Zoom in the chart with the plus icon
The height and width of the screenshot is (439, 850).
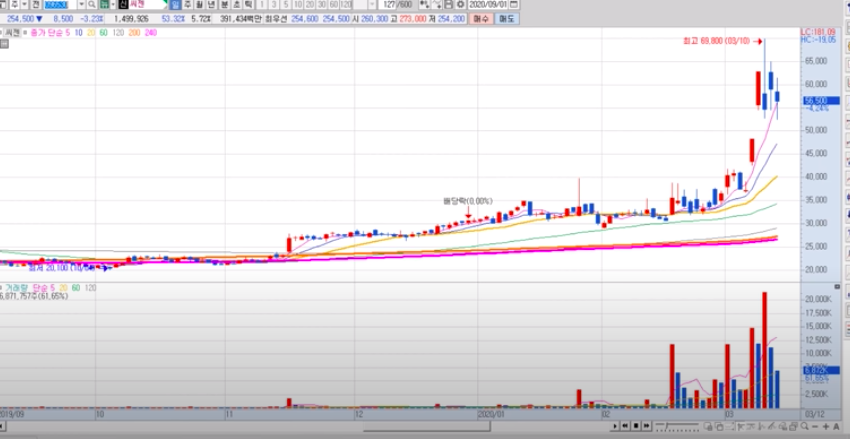point(826,426)
